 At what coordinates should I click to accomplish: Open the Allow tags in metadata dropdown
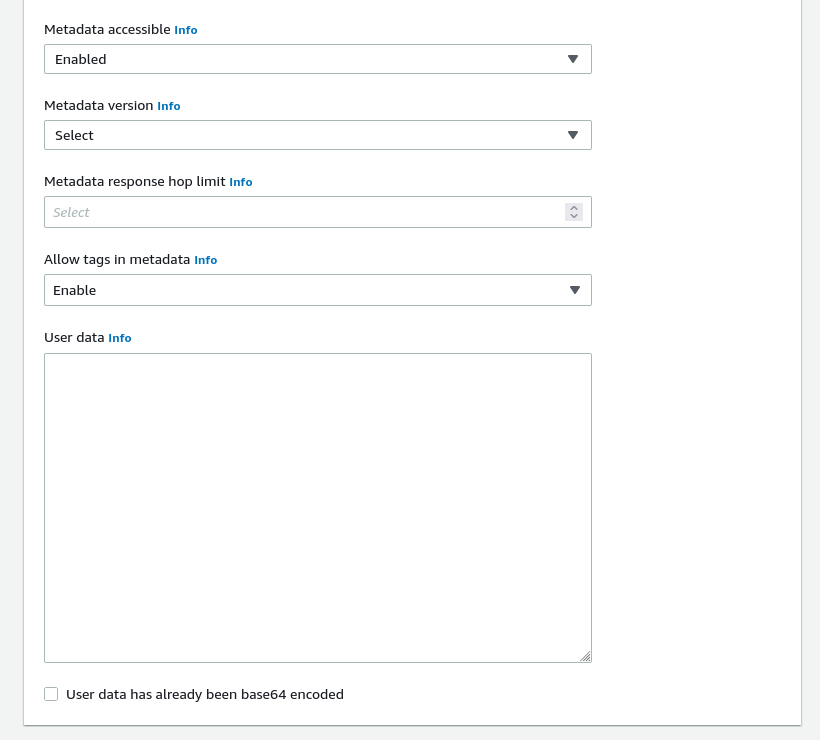[x=300, y=290]
